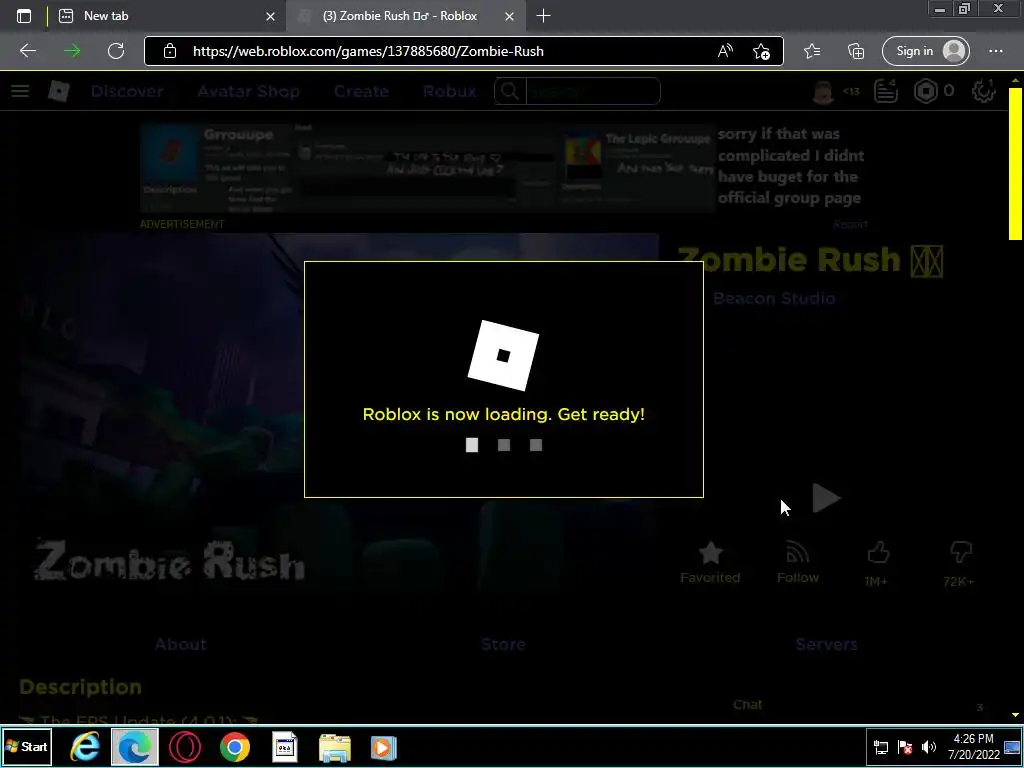Click the Roblox search box
Screen dimensions: 1024x768
577,91
